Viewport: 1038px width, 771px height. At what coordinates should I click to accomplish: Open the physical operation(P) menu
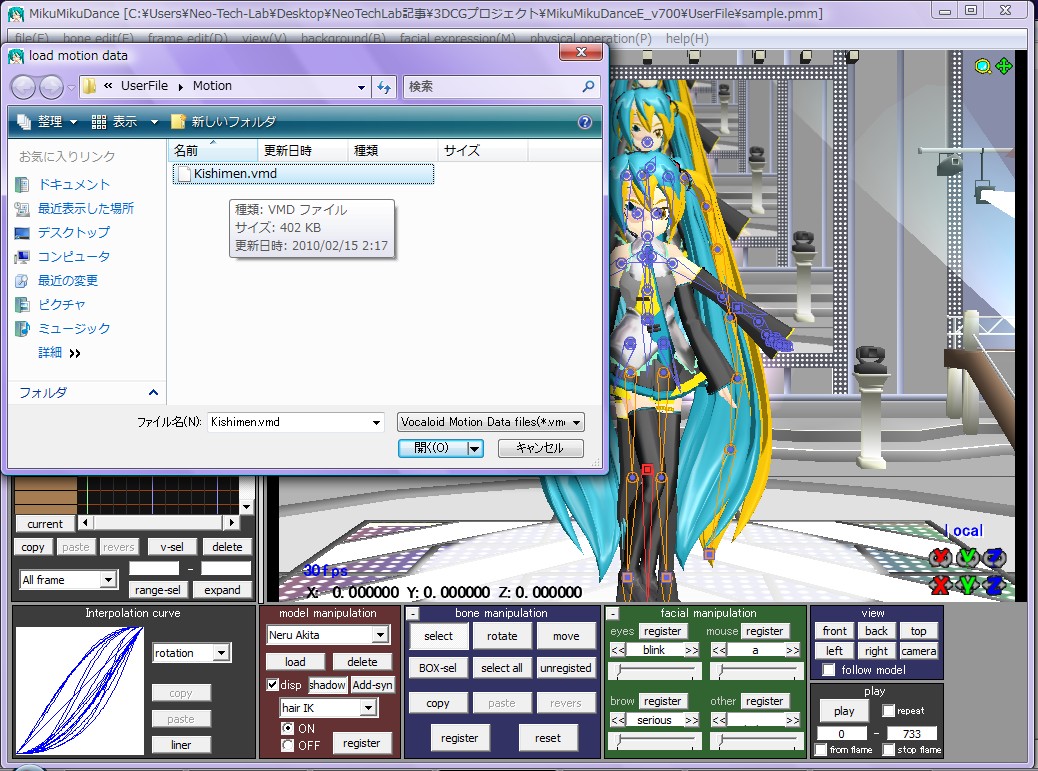click(590, 38)
